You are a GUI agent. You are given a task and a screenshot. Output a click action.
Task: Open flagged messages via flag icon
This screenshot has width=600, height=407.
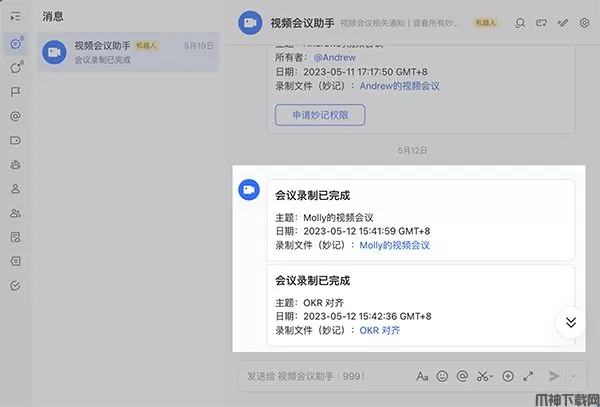point(15,92)
